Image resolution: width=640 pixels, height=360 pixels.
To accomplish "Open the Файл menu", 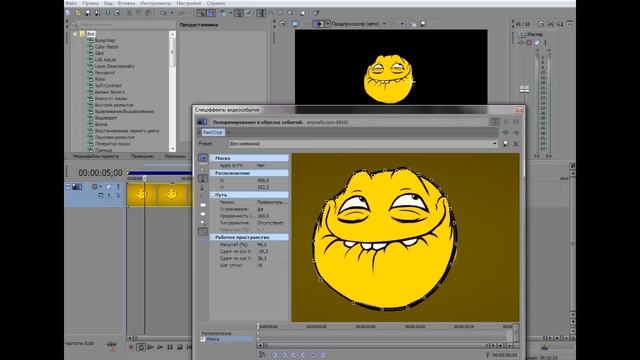I will click(x=71, y=3).
